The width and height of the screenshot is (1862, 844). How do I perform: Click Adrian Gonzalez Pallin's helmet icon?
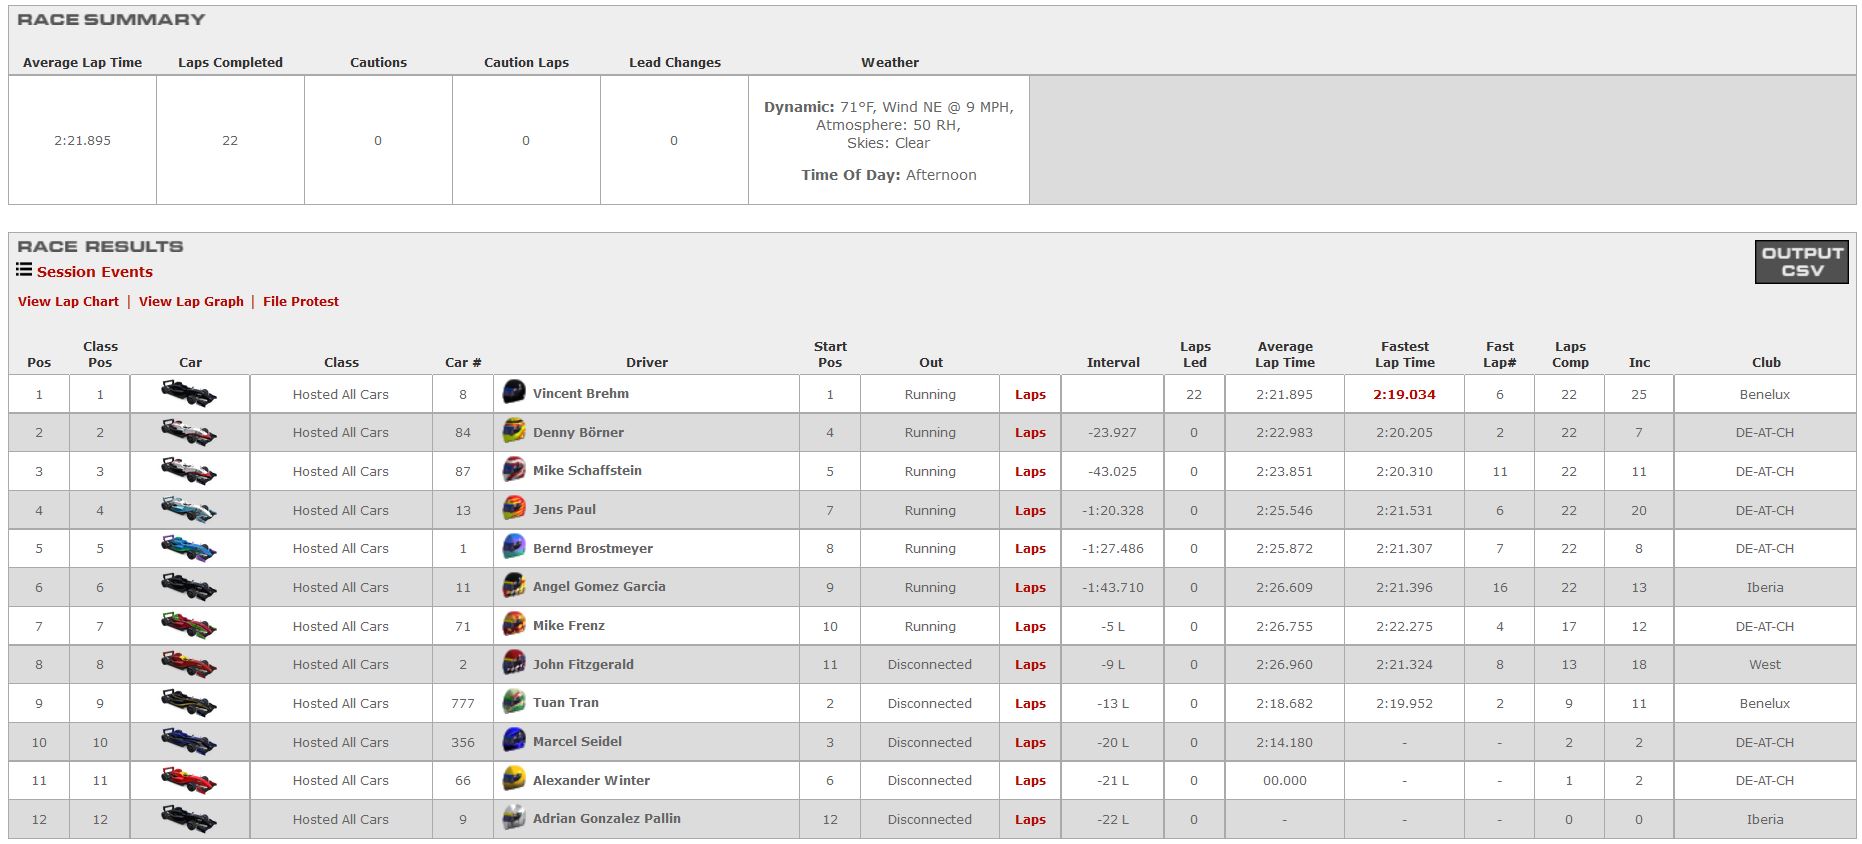tap(514, 819)
